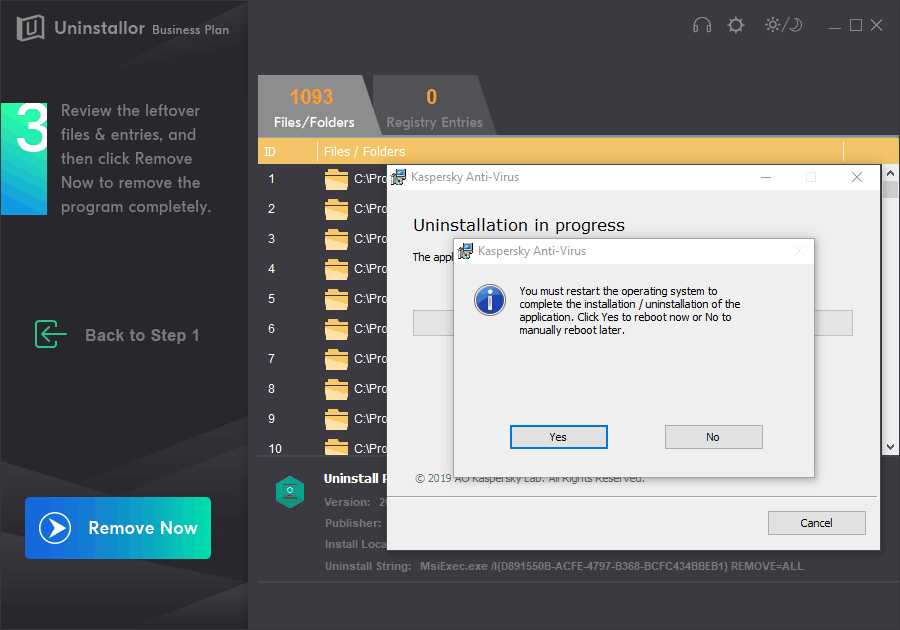Click the folder icon in row 6
This screenshot has width=900, height=630.
tap(336, 329)
